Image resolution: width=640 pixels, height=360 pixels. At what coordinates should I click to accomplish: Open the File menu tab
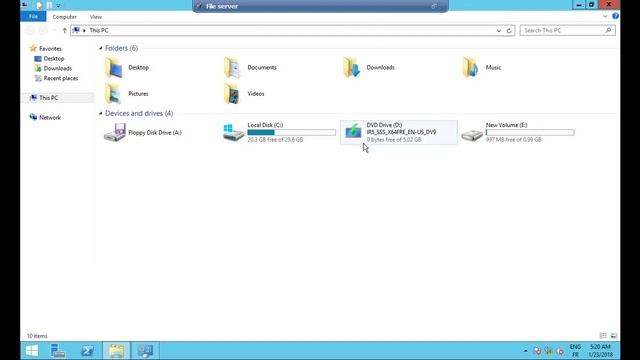tap(33, 16)
